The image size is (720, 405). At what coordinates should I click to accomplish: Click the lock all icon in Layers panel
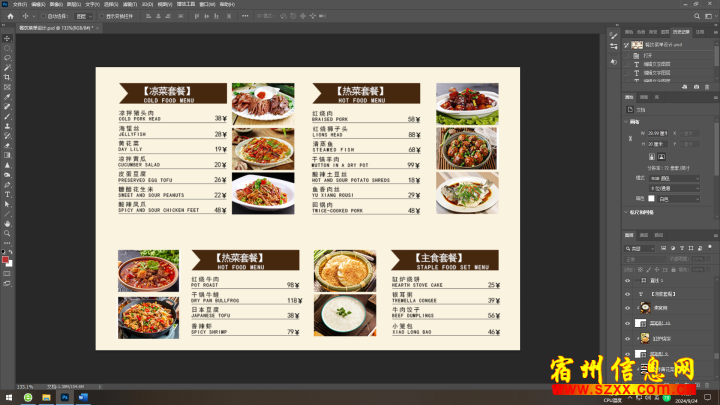tap(673, 270)
